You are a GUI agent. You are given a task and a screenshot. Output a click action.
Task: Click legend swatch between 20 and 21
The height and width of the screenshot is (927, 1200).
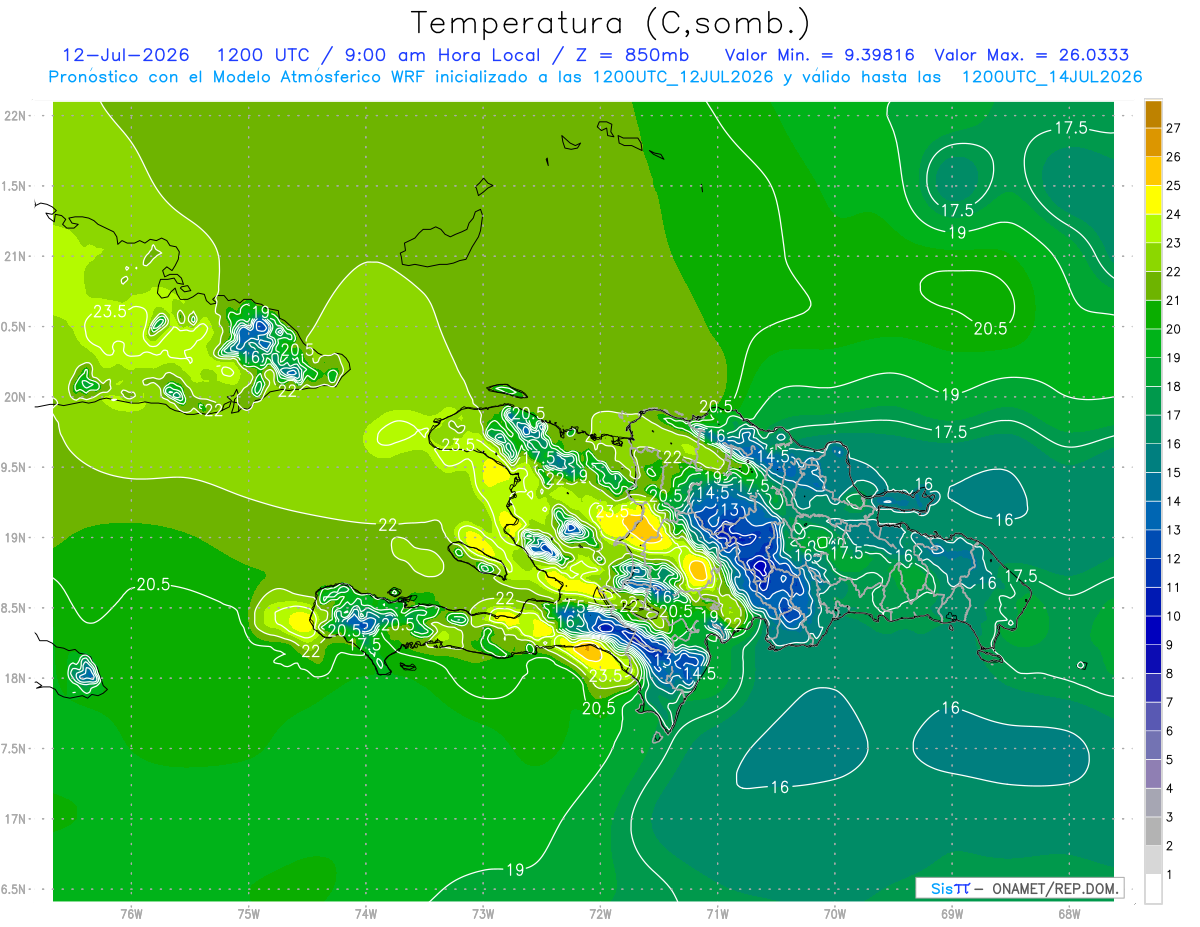[x=1153, y=313]
